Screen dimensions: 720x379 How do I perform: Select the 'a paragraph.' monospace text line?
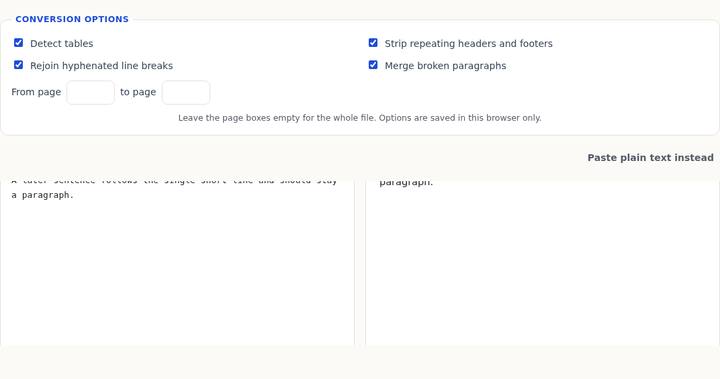[42, 195]
